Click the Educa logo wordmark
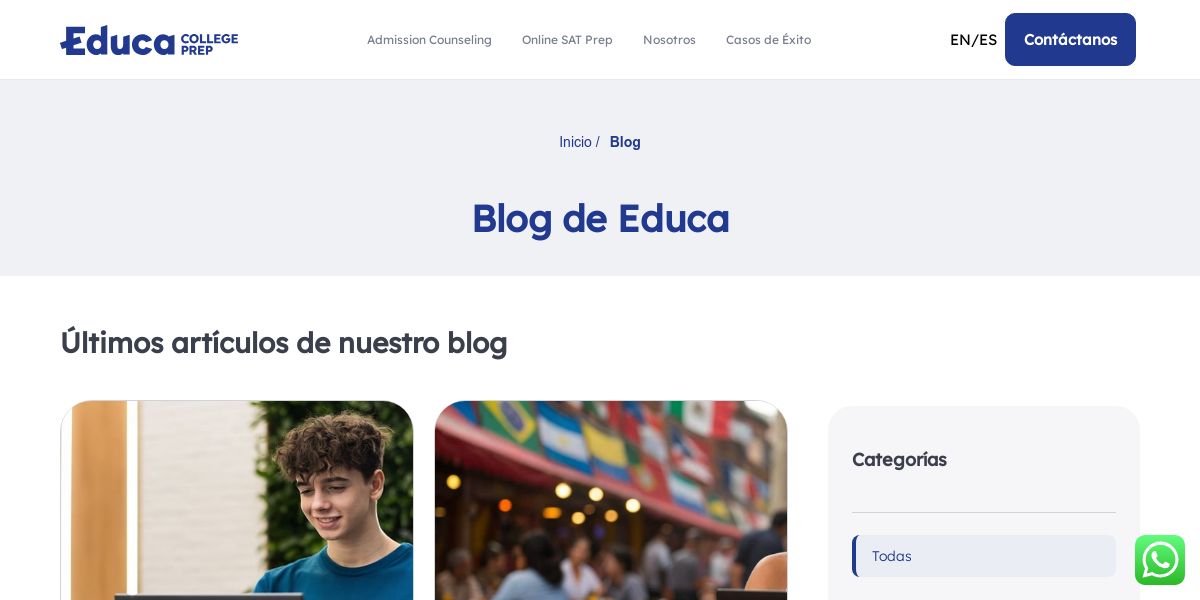This screenshot has width=1200, height=600. pos(118,41)
